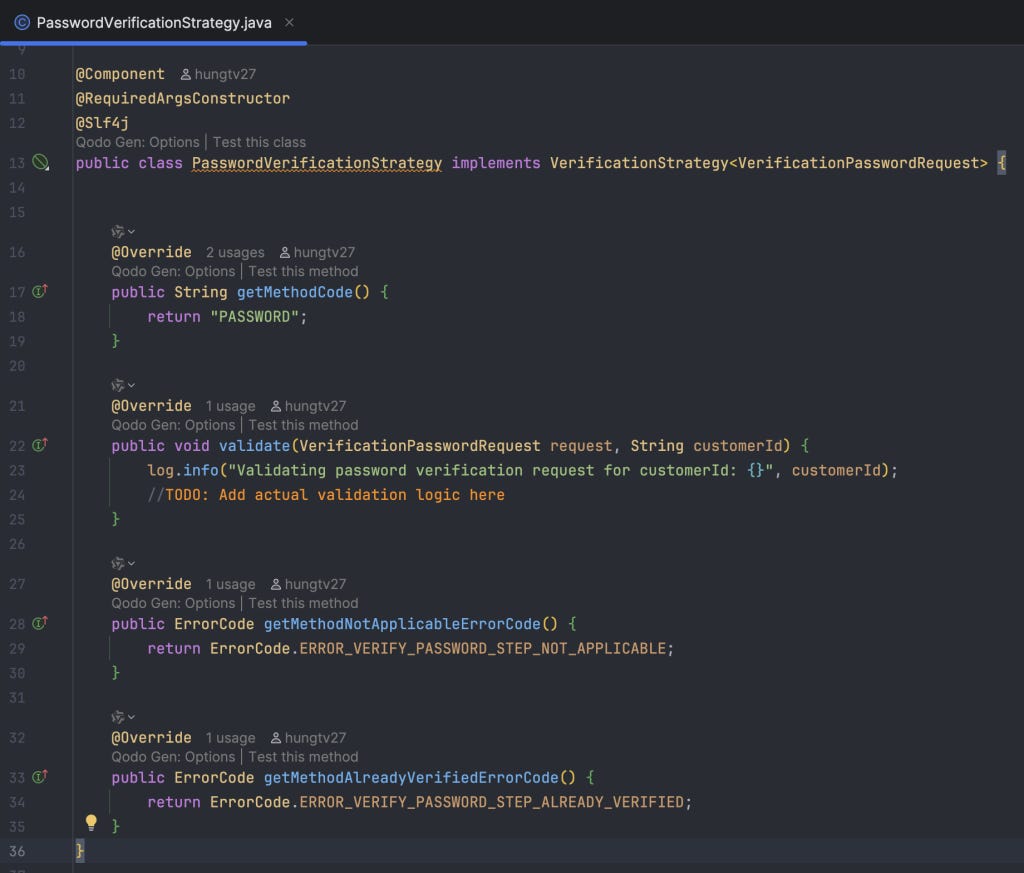1024x873 pixels.
Task: Place the cursor on the TODO comment line
Action: [x=326, y=495]
